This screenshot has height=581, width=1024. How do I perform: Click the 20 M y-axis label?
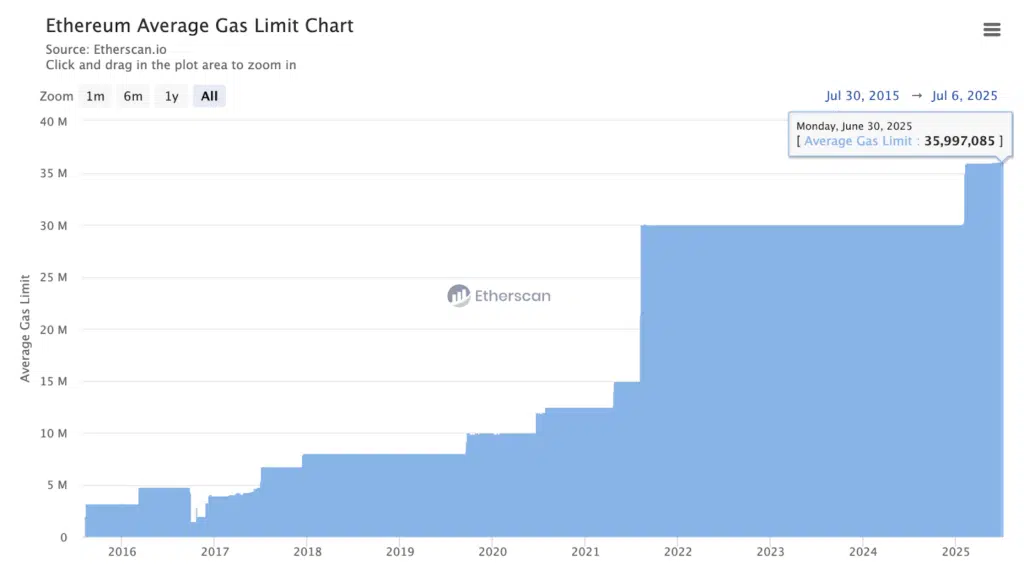click(52, 329)
